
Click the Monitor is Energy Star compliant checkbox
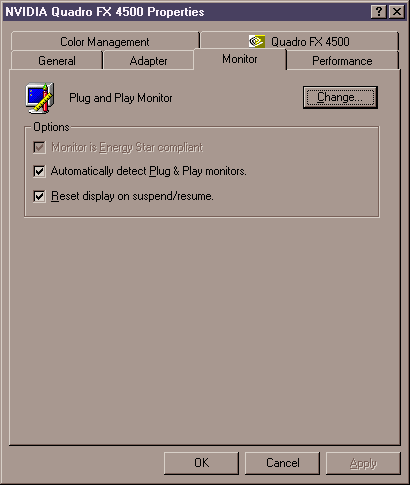[x=39, y=147]
